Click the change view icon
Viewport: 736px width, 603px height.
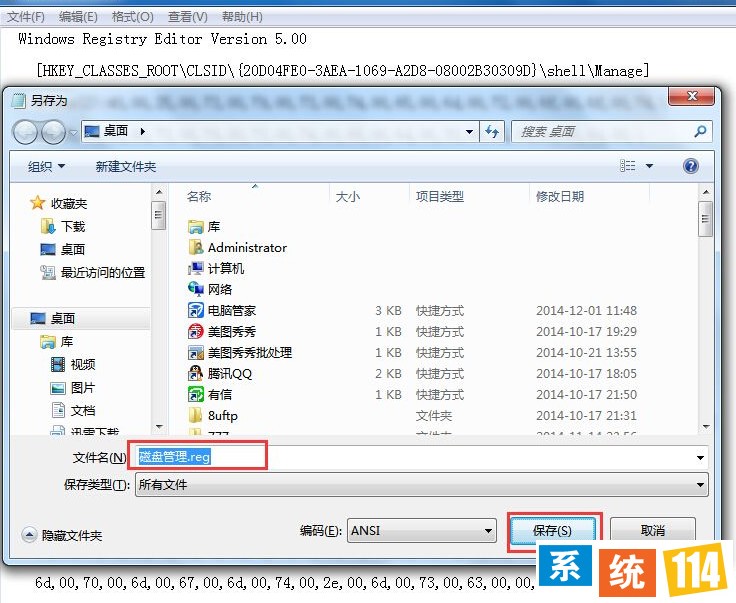[x=628, y=166]
